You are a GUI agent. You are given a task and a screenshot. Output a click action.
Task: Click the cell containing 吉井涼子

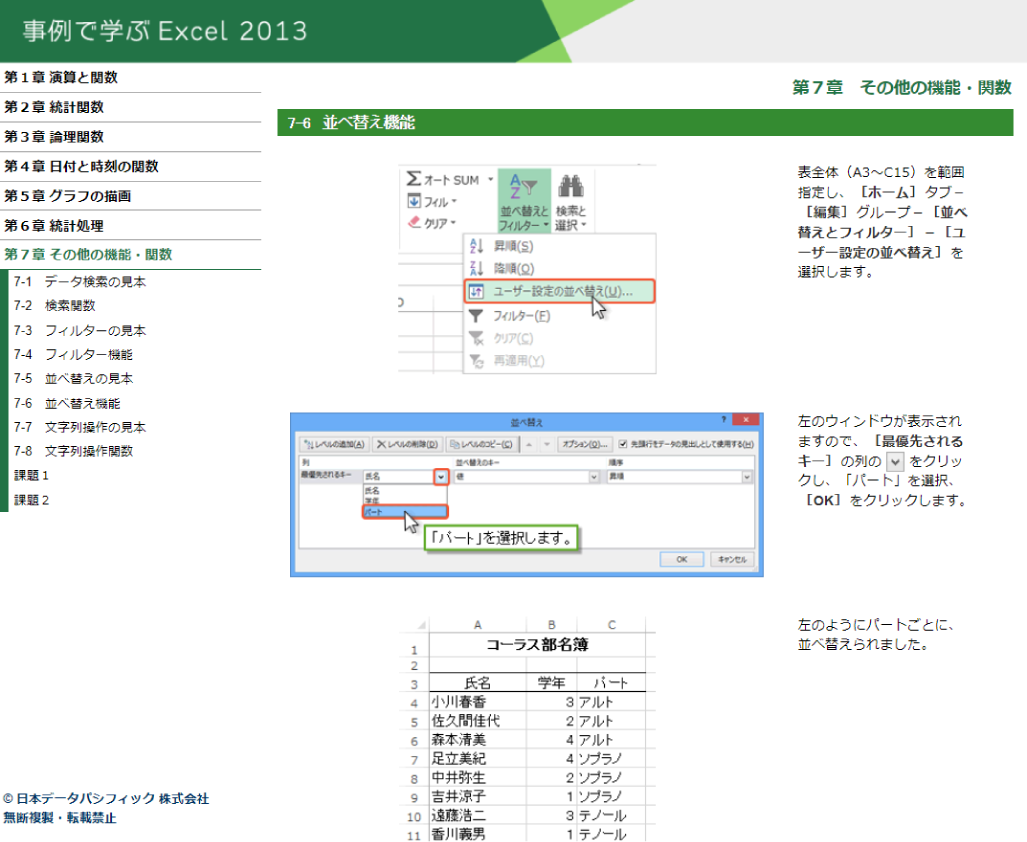coord(477,797)
